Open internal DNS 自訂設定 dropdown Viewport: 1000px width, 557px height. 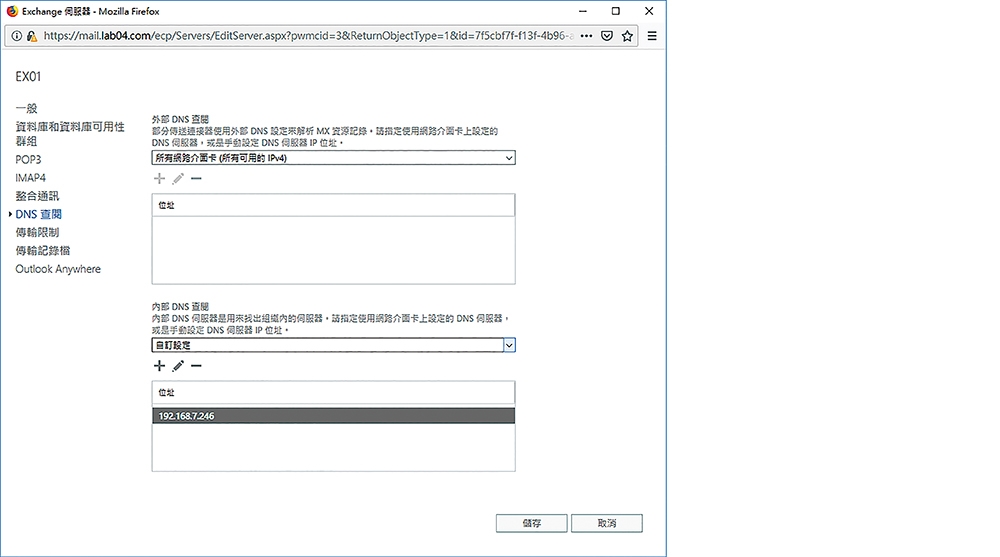coord(334,345)
